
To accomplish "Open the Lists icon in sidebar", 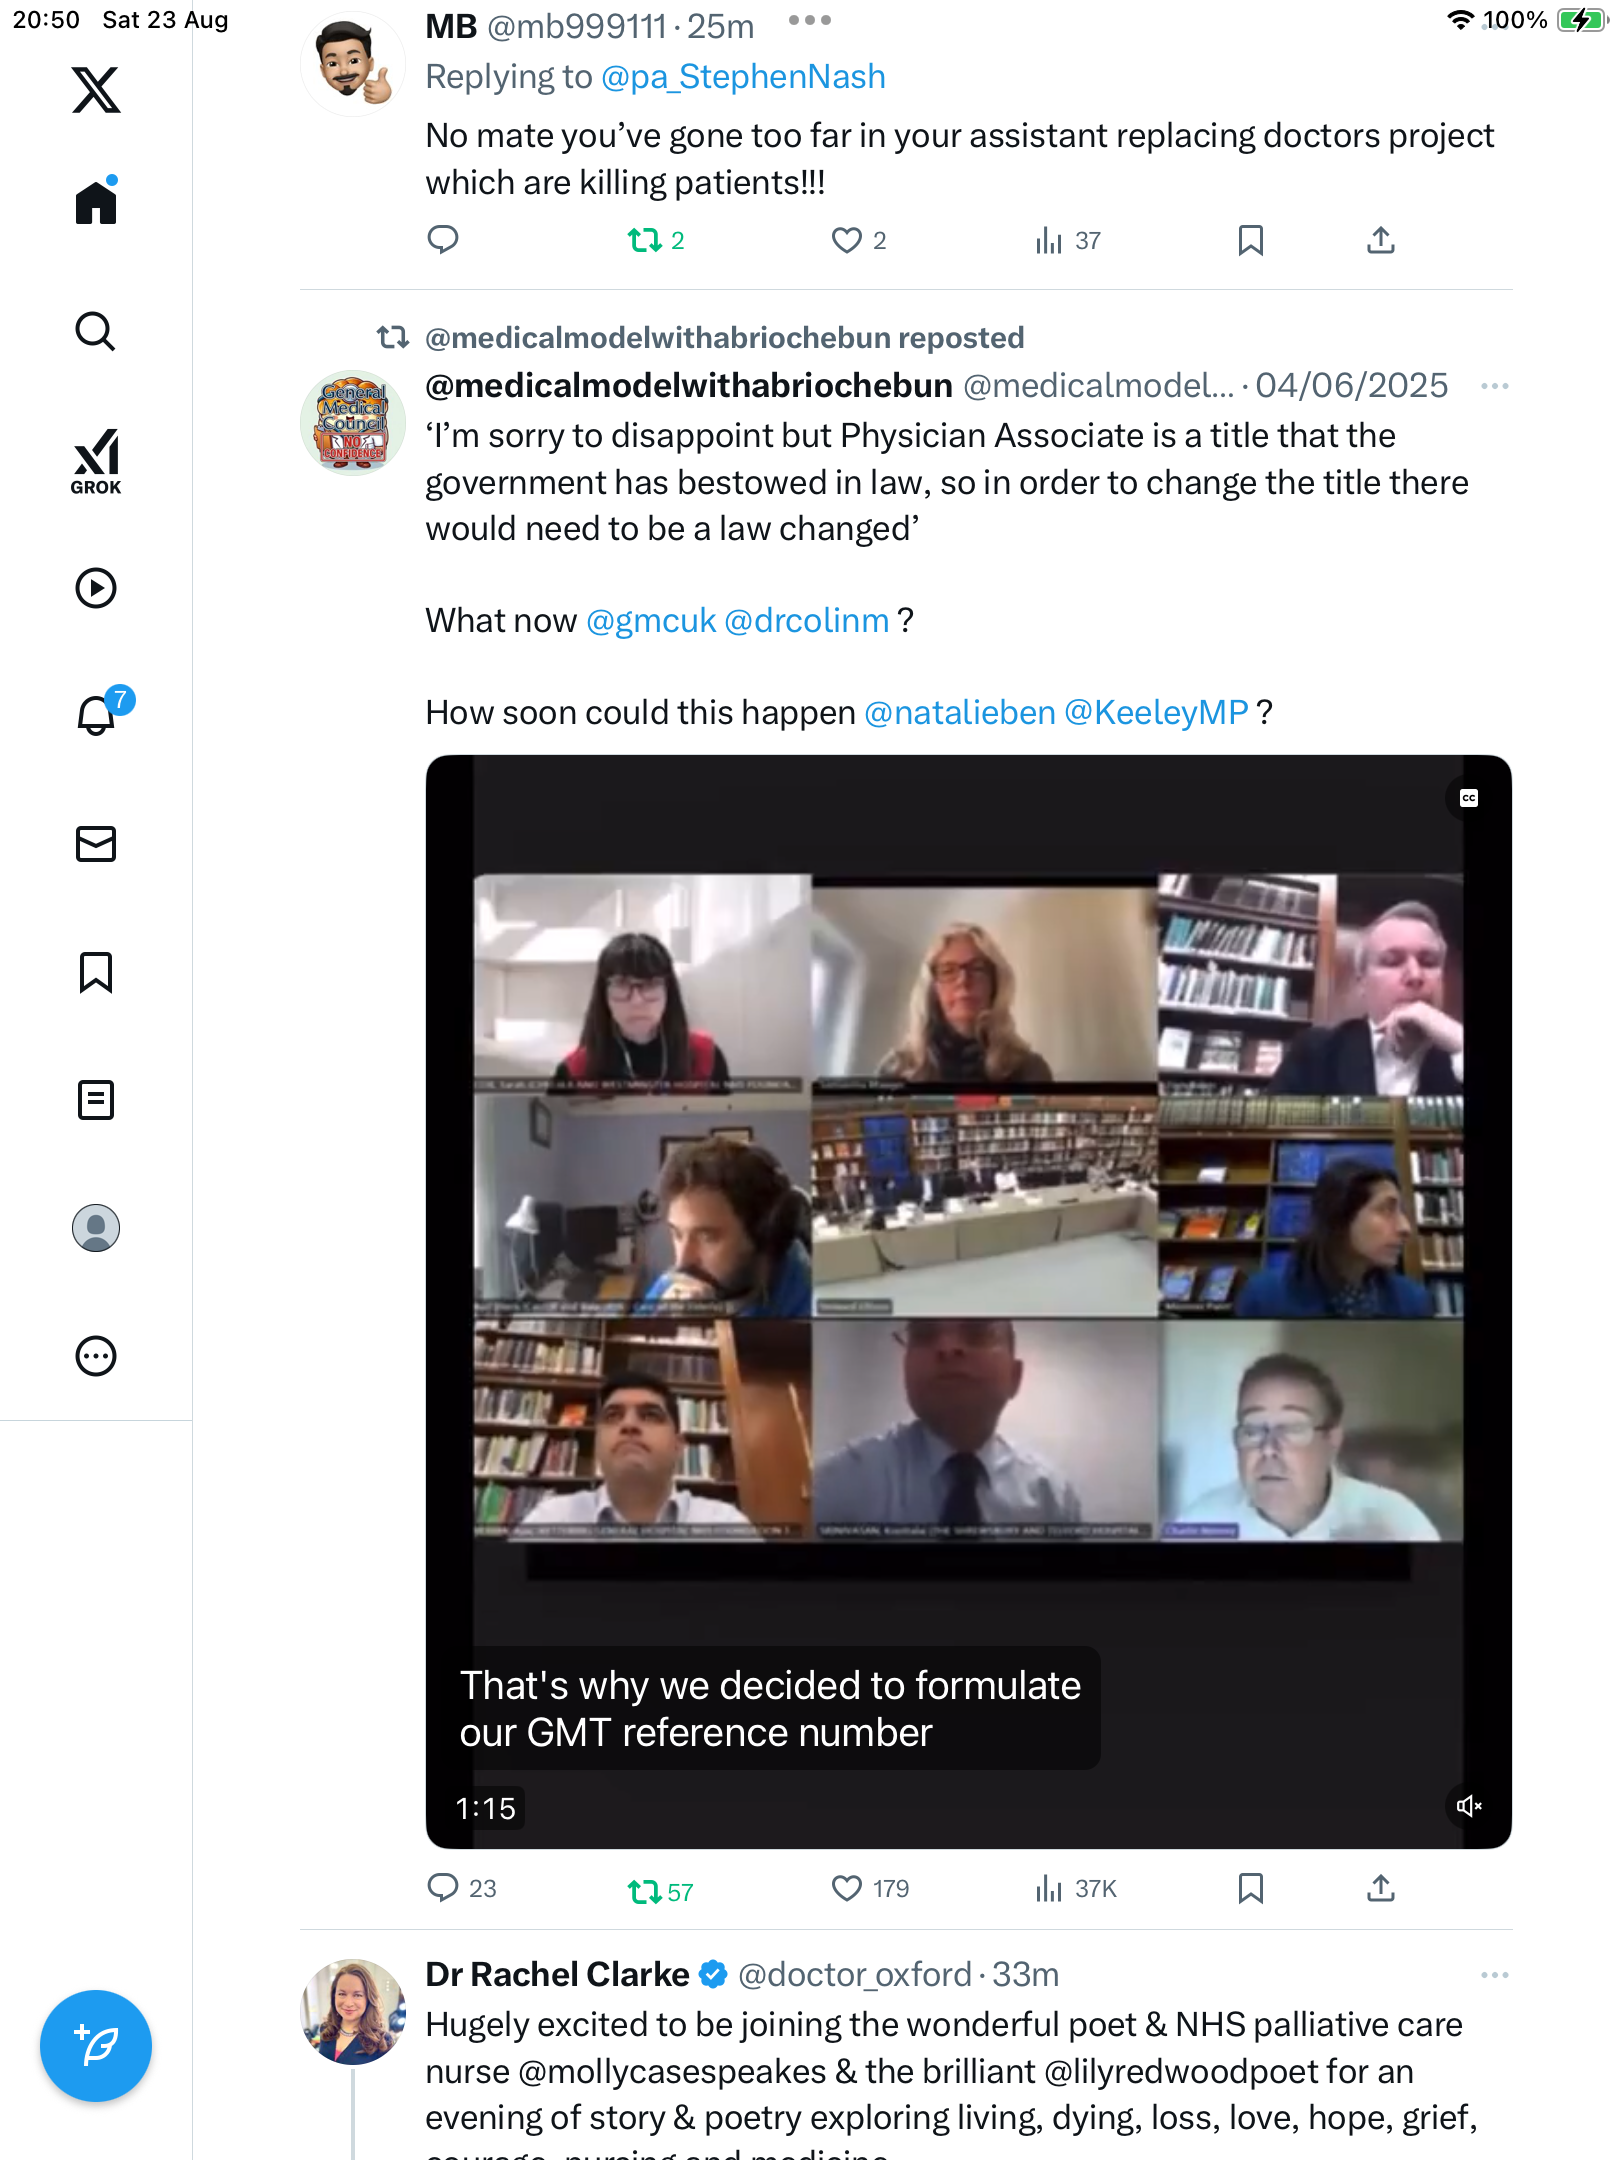I will click(96, 1100).
